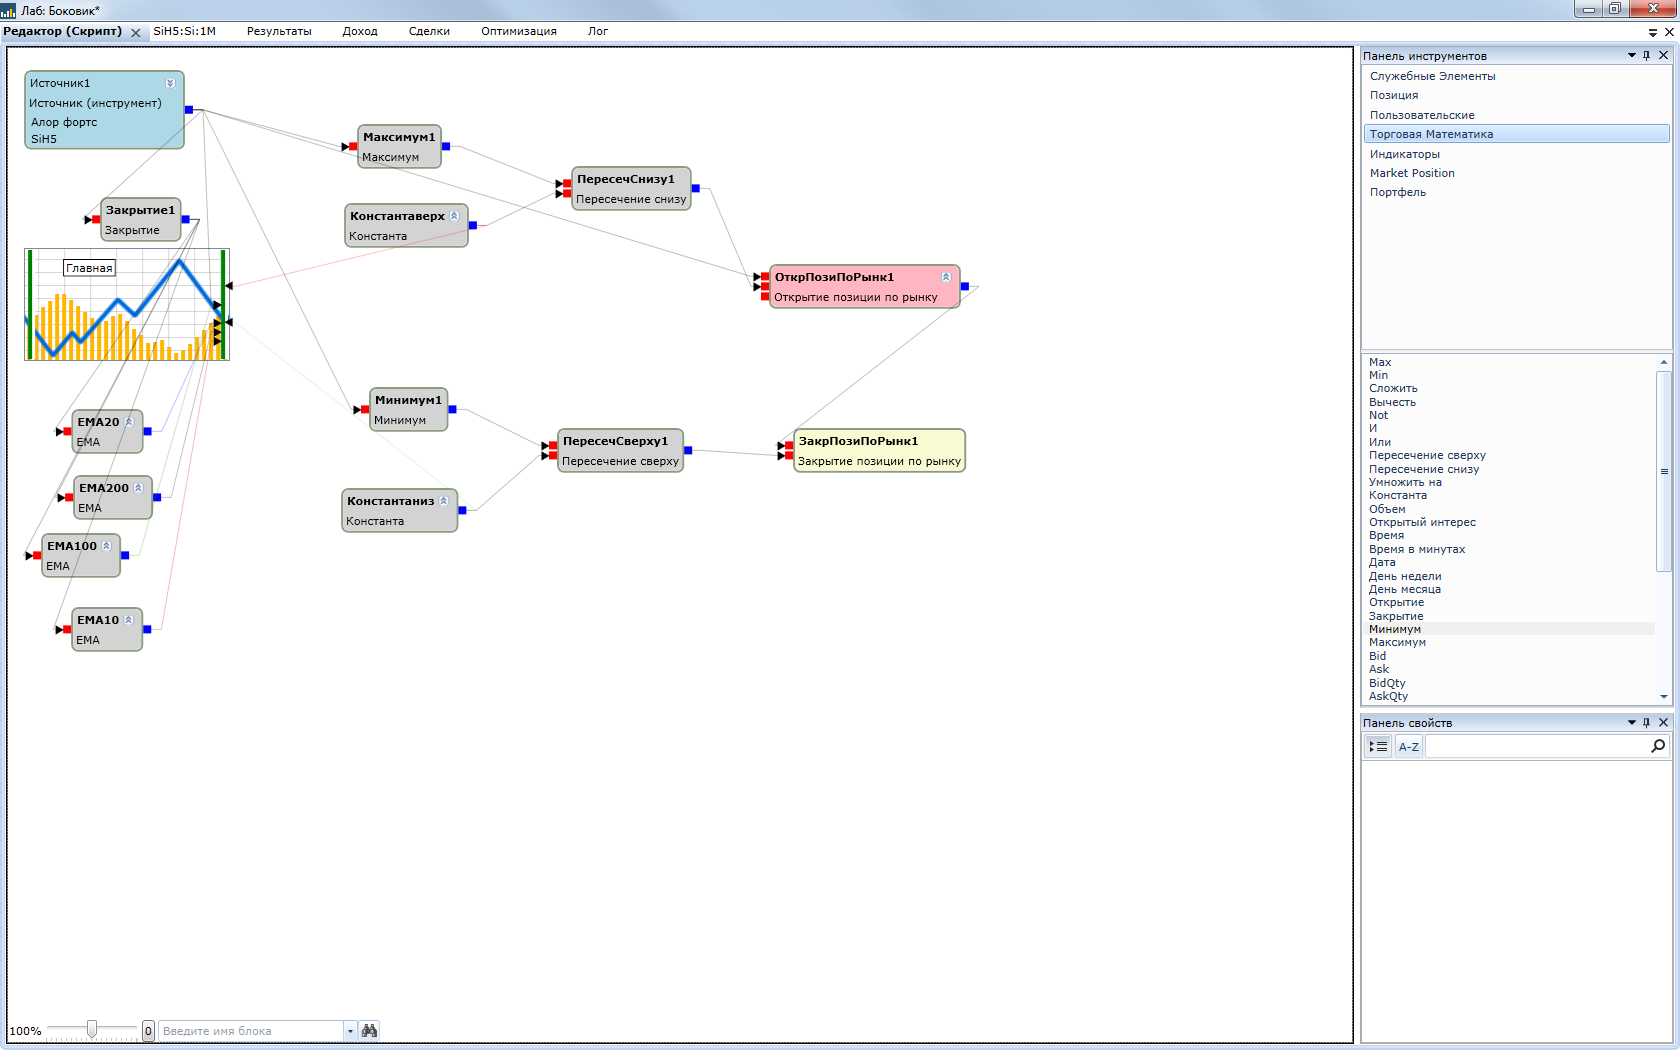This screenshot has height=1050, width=1680.
Task: Collapse the Источник1 block
Action: tap(170, 83)
